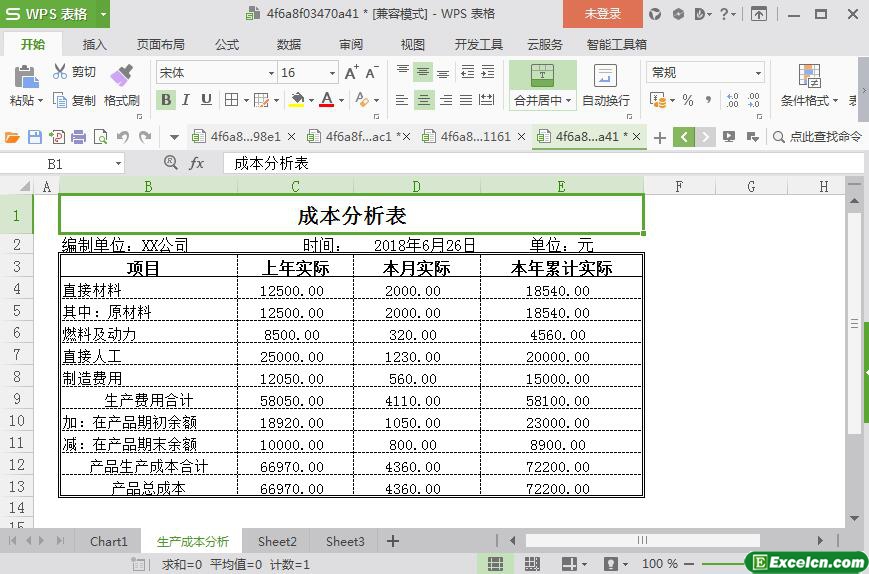
Task: Toggle right text alignment
Action: click(x=446, y=100)
